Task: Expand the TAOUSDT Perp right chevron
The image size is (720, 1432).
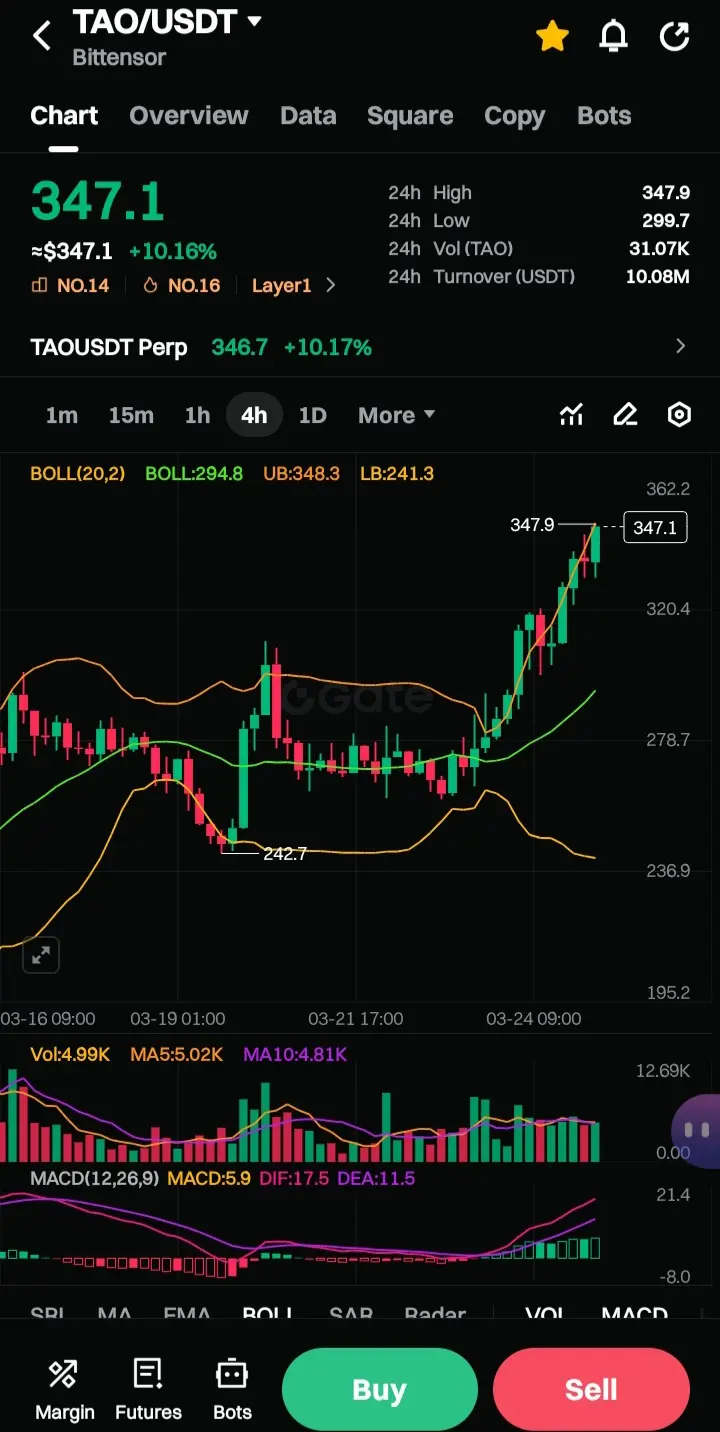Action: pos(681,347)
